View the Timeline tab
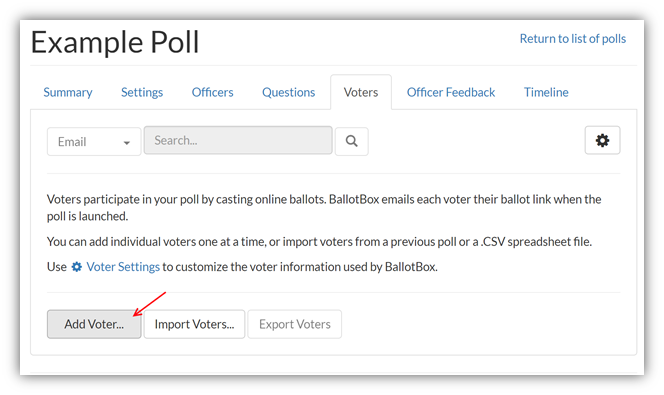 pos(546,92)
